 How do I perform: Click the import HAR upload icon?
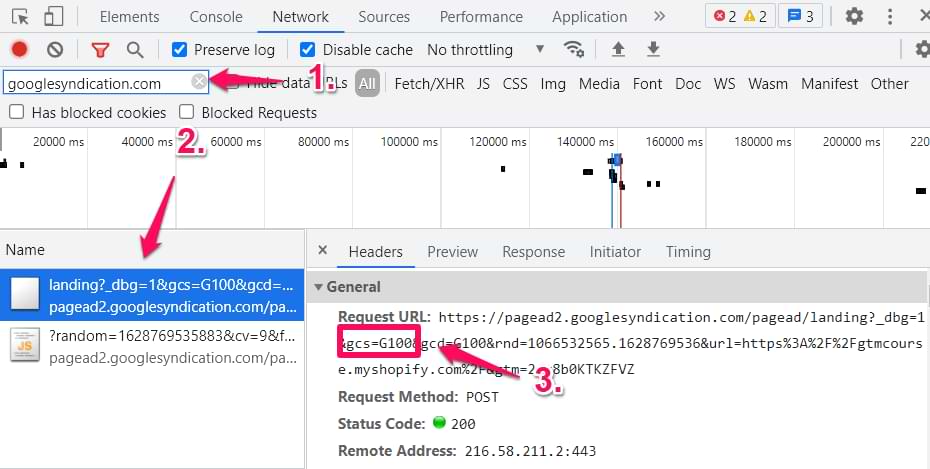point(618,50)
